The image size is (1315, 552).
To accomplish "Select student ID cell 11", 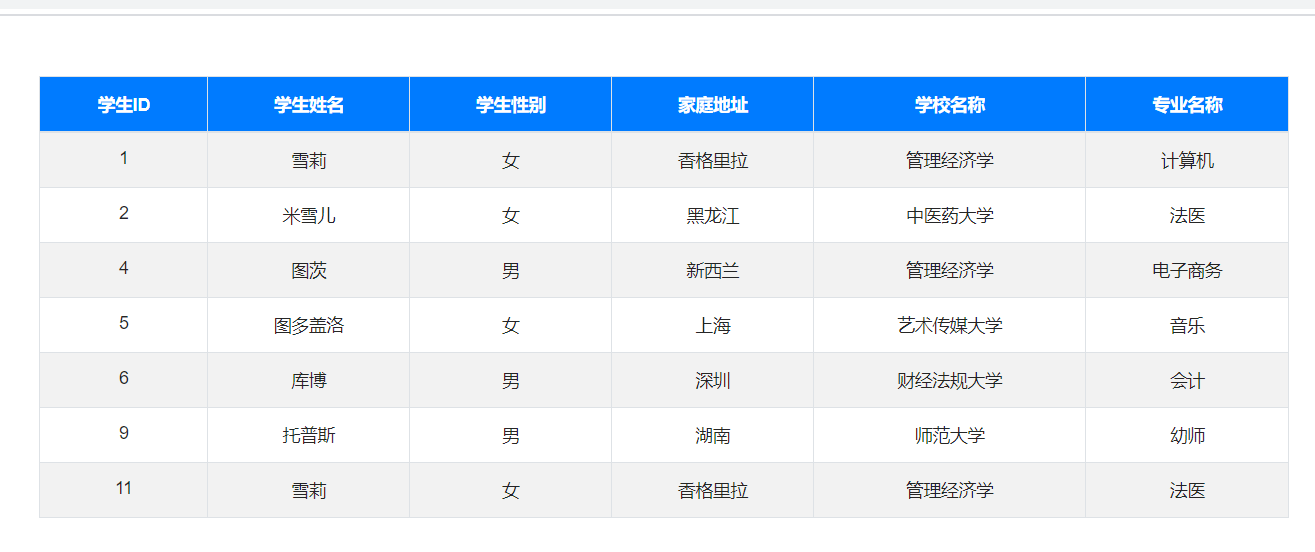I will [124, 490].
